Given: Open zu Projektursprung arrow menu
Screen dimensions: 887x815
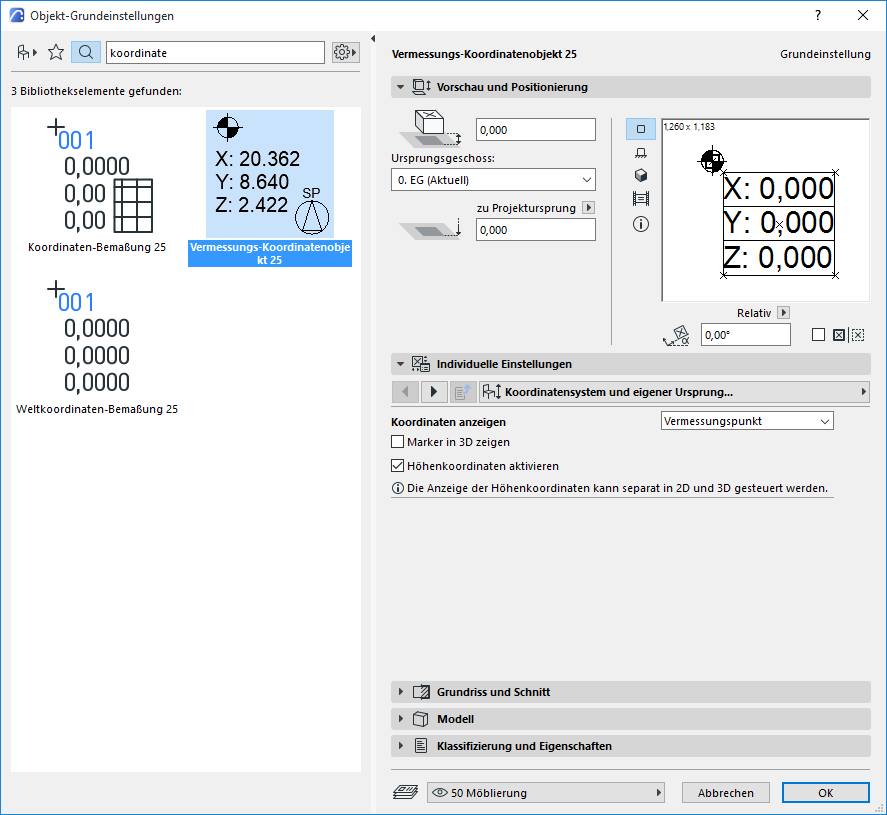Looking at the screenshot, I should (x=588, y=208).
